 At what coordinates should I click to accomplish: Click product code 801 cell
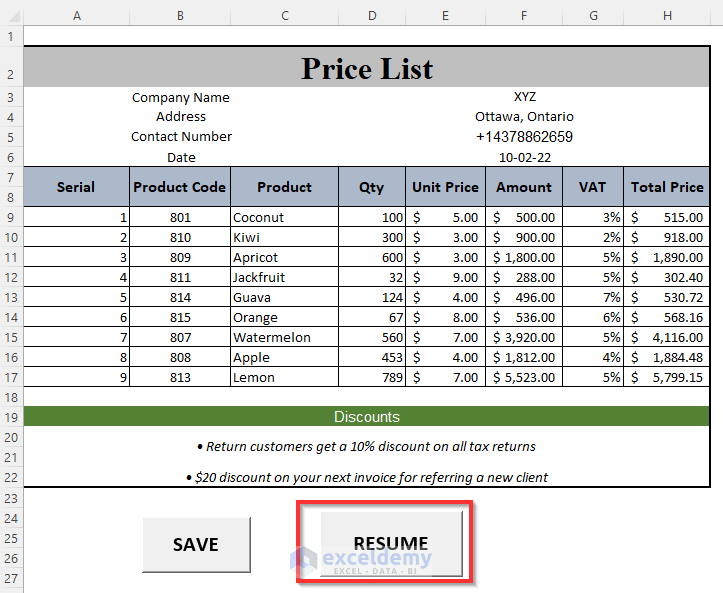click(180, 217)
